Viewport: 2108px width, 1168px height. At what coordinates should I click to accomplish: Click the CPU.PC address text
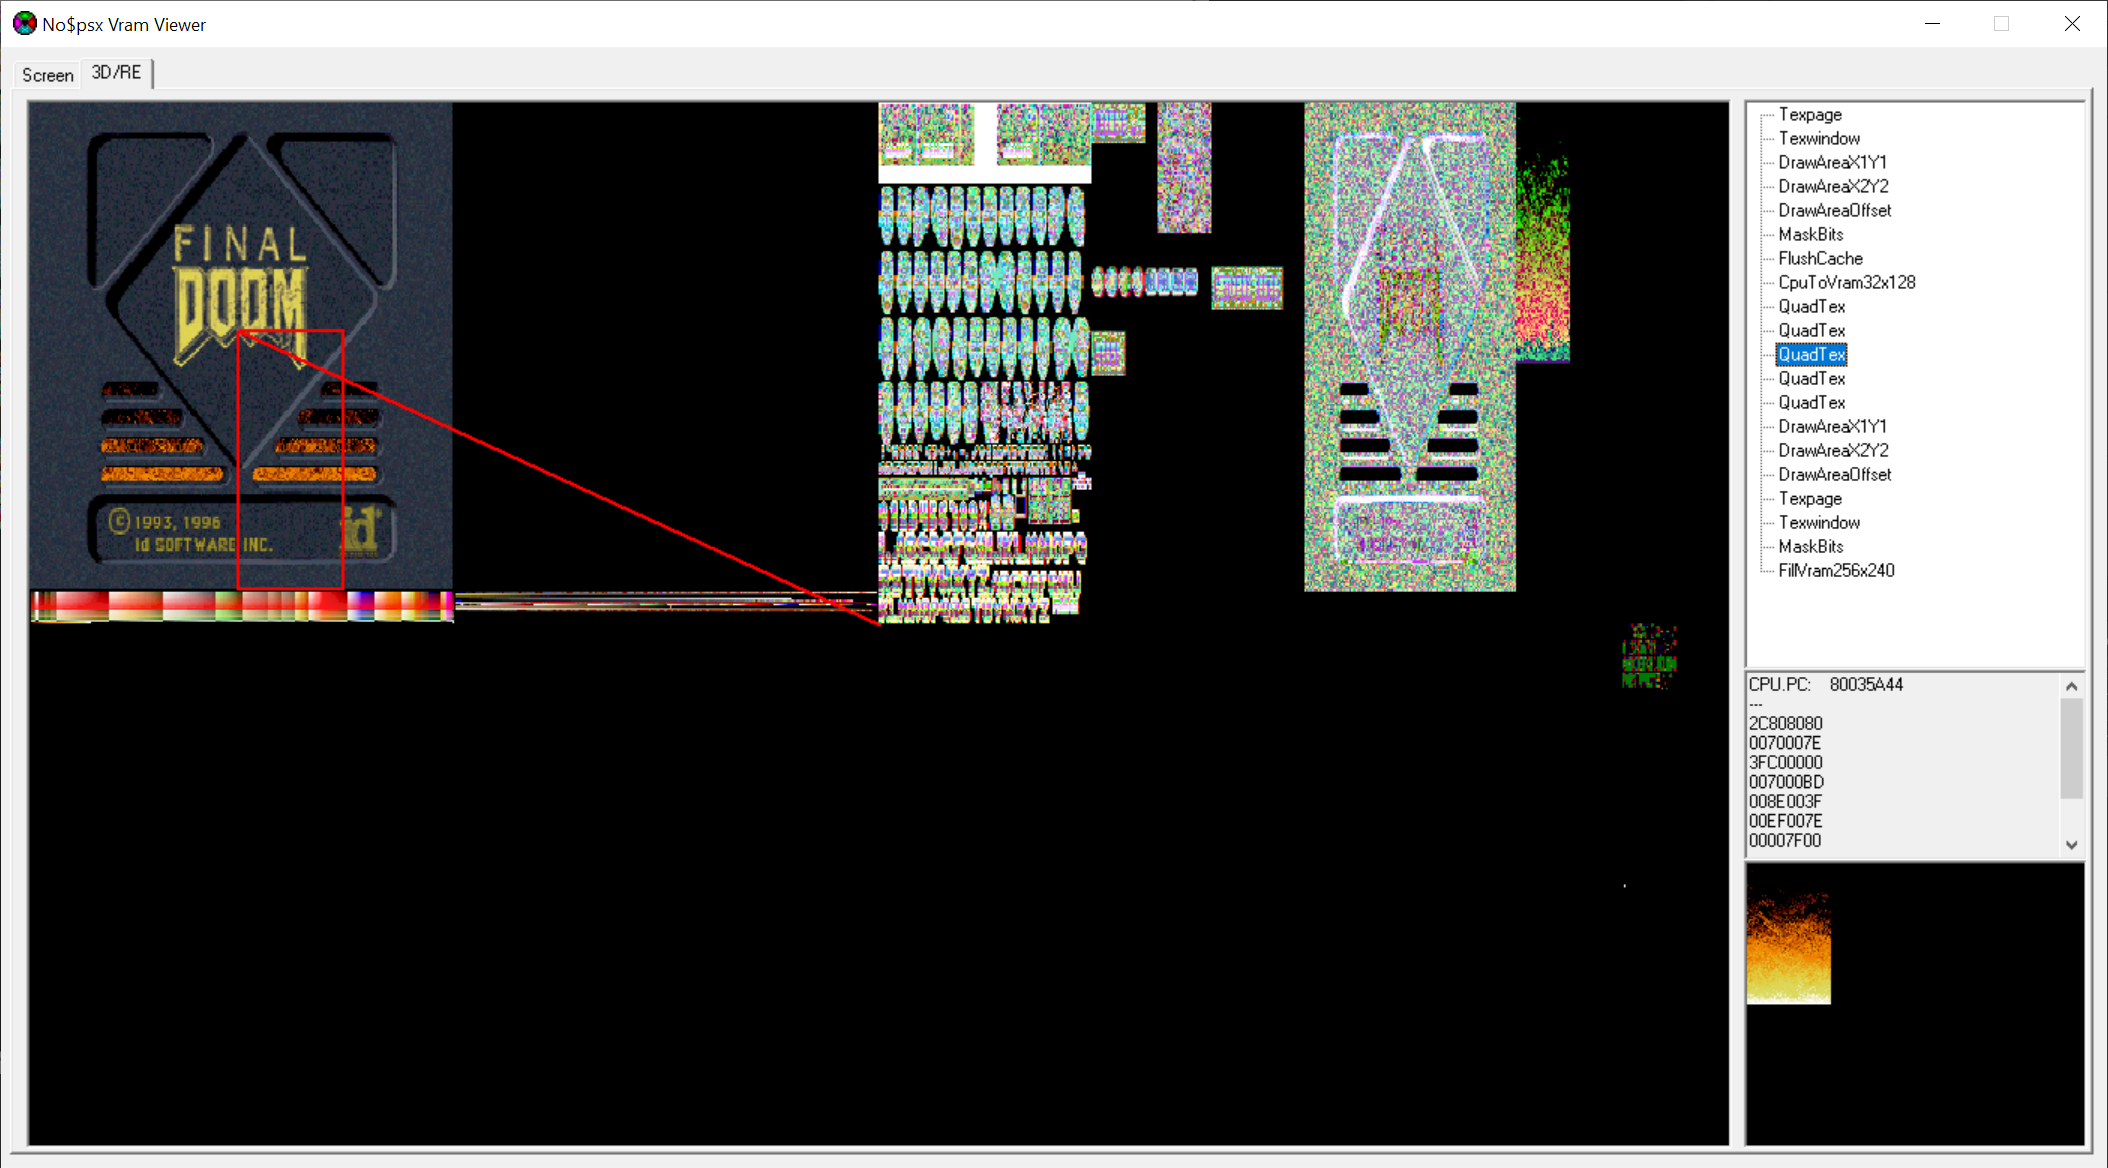(x=1865, y=685)
